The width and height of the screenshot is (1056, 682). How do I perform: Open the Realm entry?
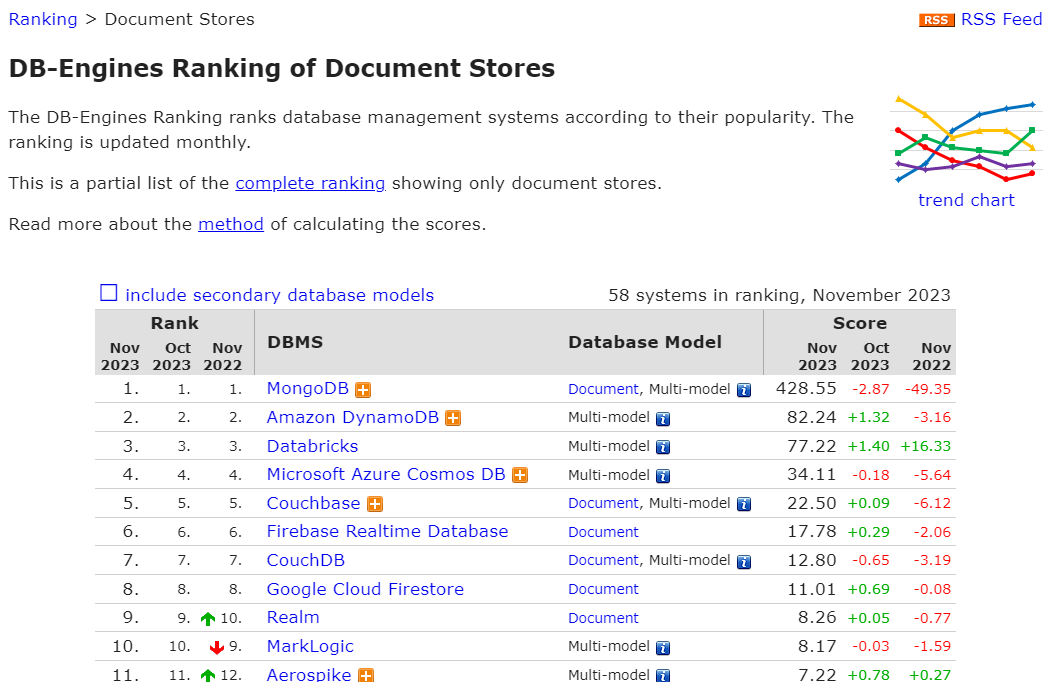[x=293, y=617]
